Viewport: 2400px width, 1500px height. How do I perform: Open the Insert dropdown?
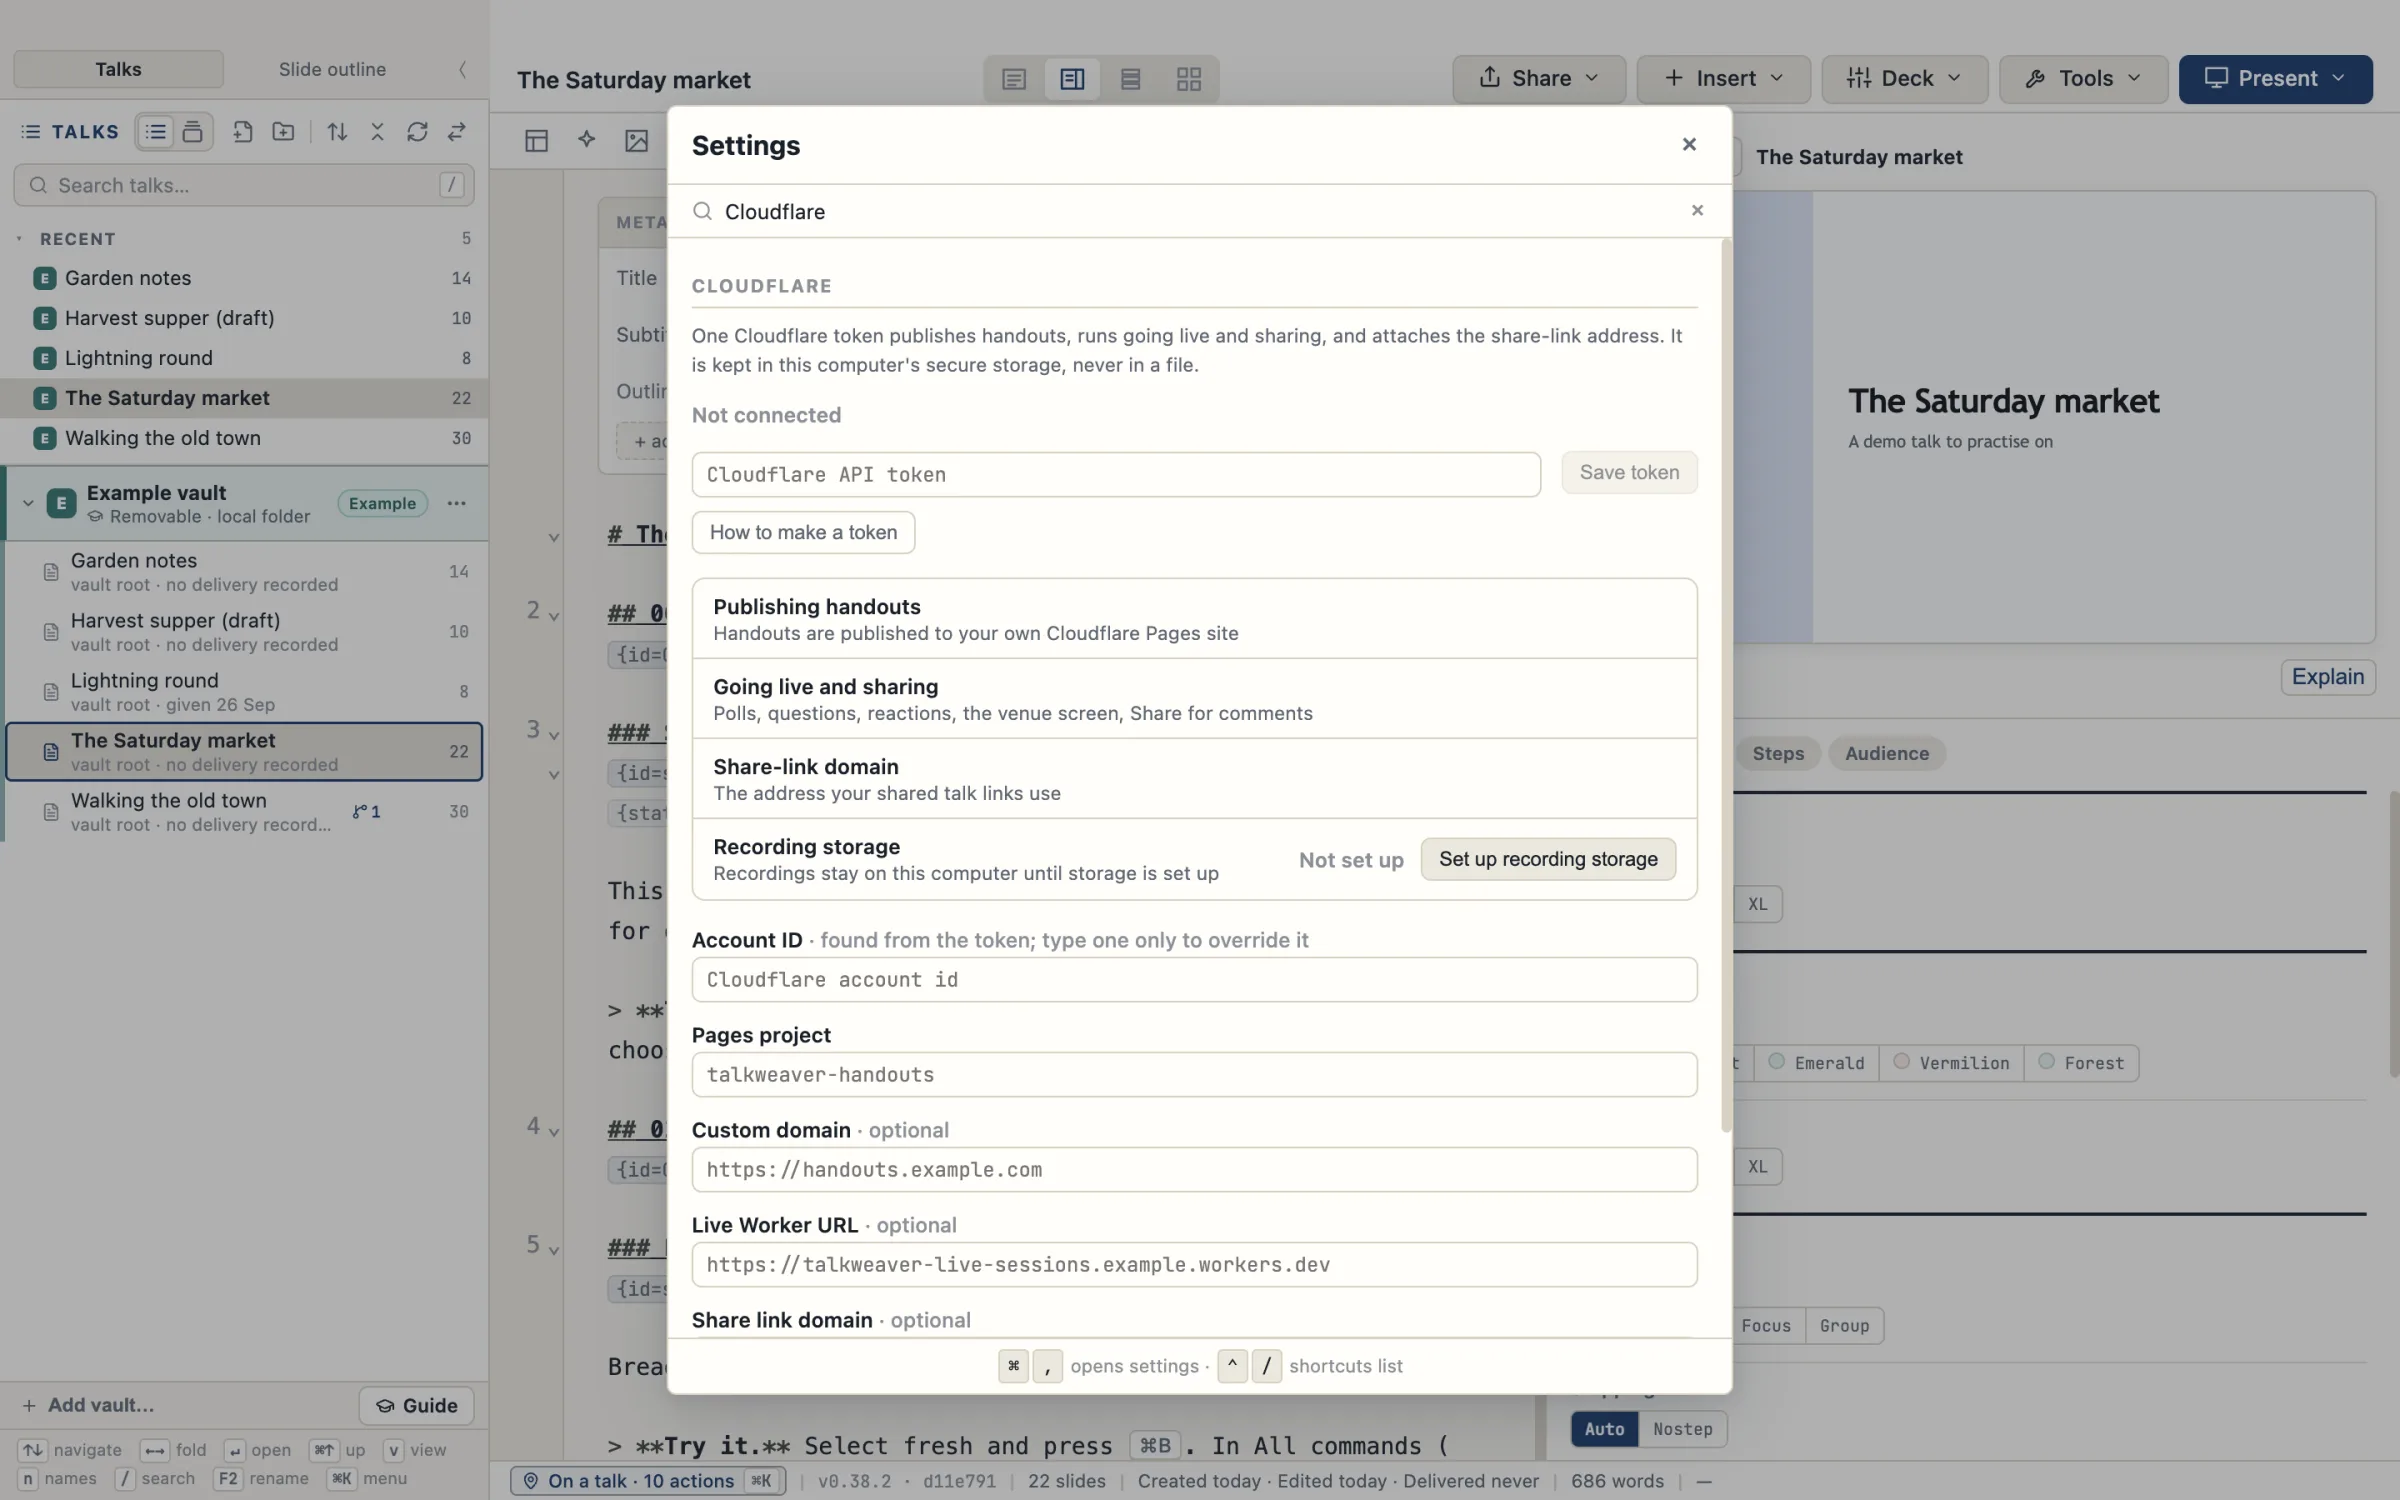pyautogui.click(x=1723, y=79)
